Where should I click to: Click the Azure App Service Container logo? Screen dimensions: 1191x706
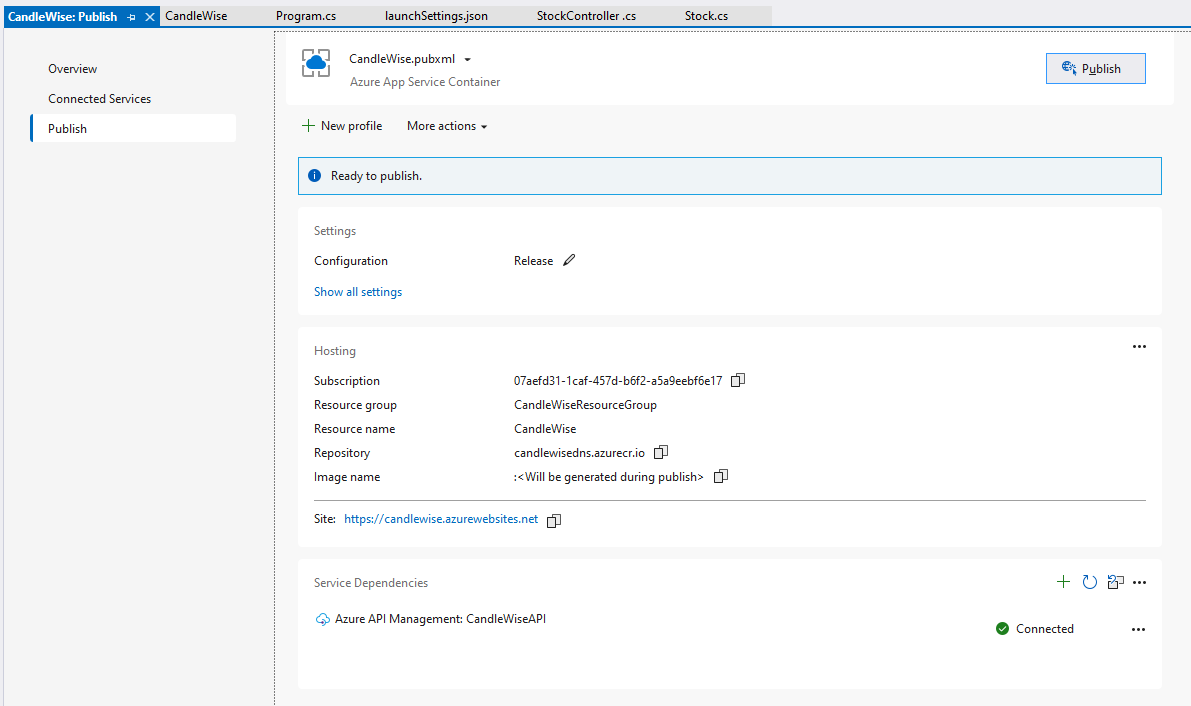point(316,63)
